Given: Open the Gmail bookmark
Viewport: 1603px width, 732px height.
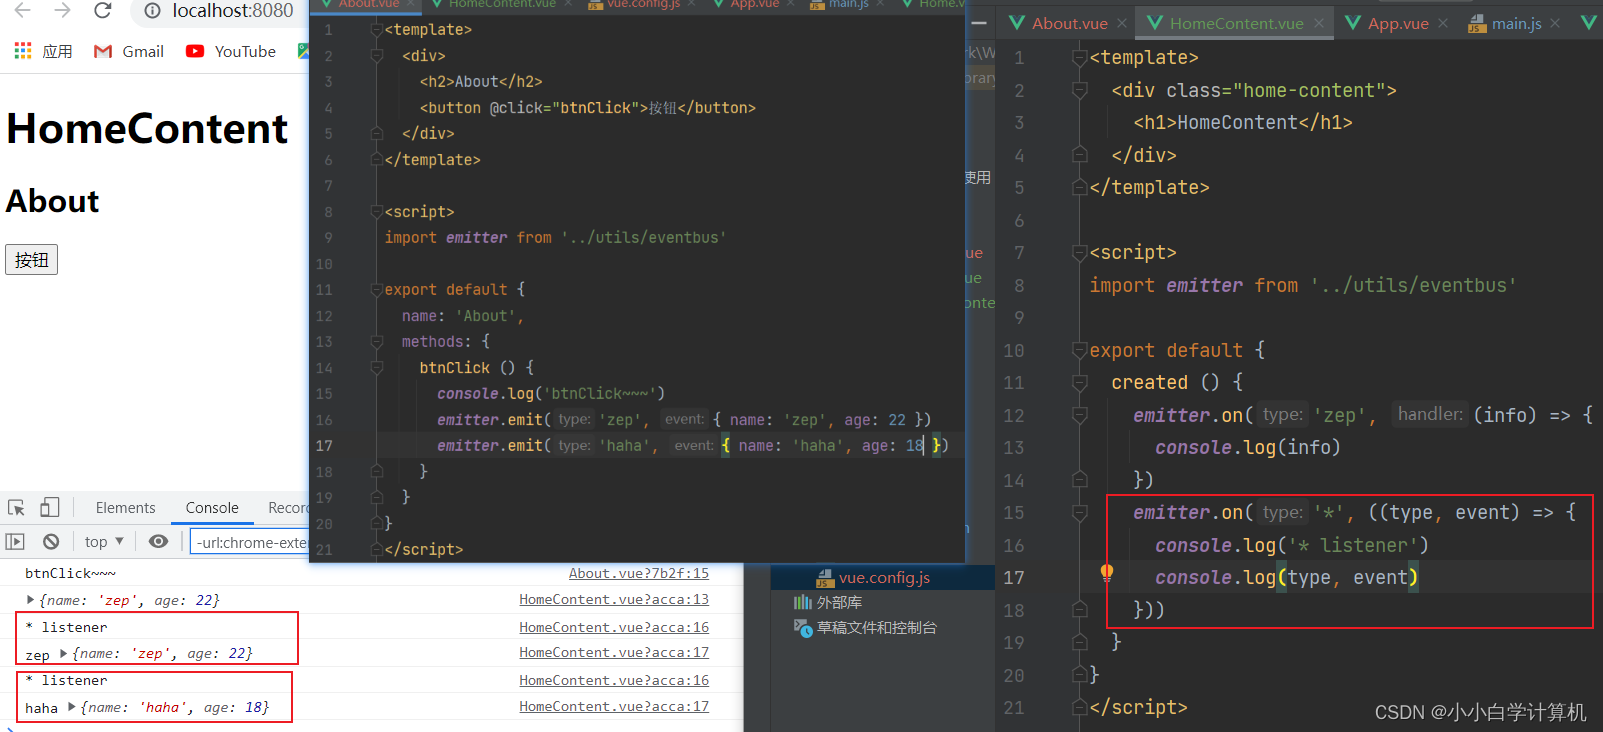Looking at the screenshot, I should click(x=128, y=51).
